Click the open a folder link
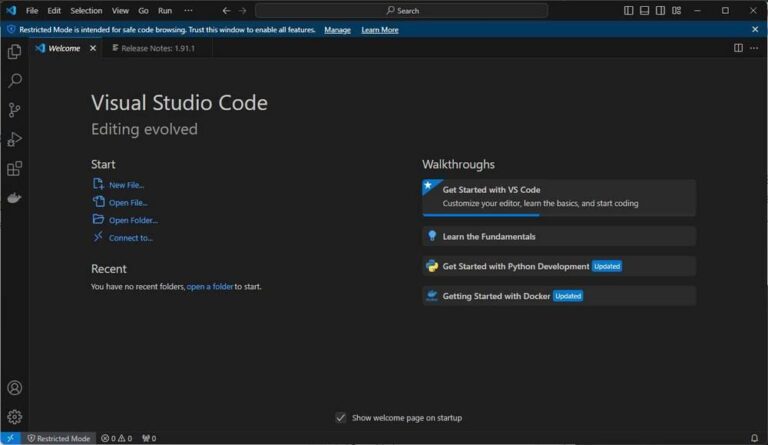The width and height of the screenshot is (768, 445). click(x=210, y=286)
